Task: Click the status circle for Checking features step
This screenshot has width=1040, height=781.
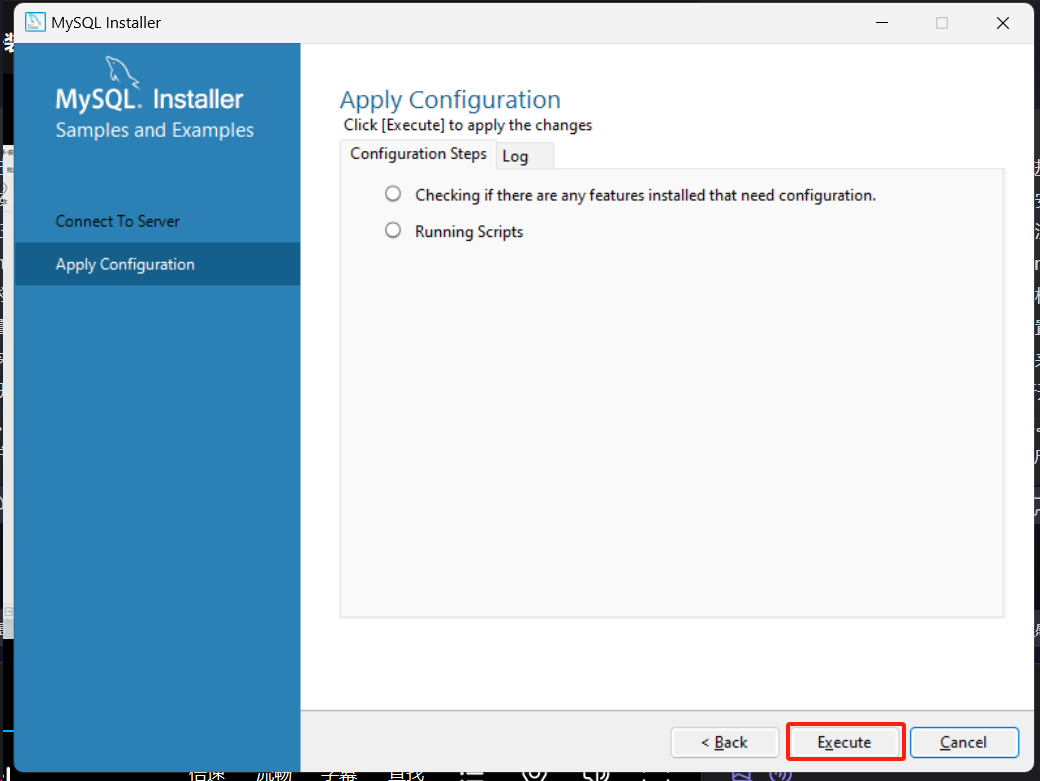Action: pyautogui.click(x=393, y=194)
